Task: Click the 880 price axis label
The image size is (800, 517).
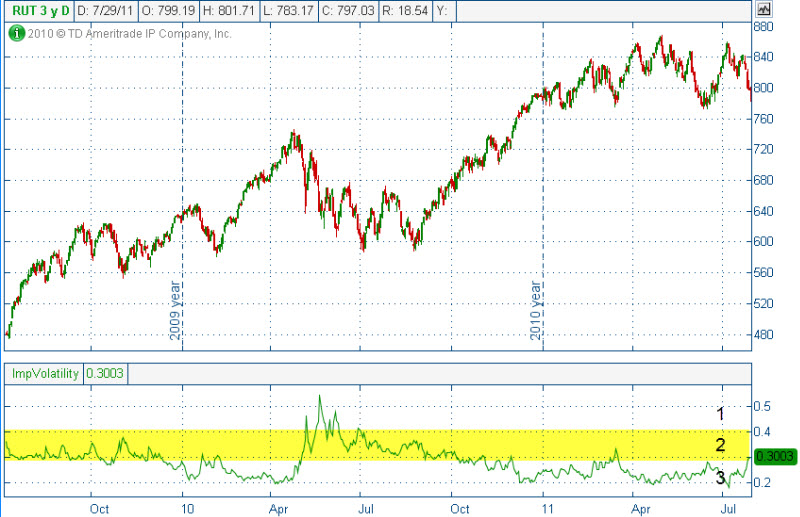Action: coord(764,27)
